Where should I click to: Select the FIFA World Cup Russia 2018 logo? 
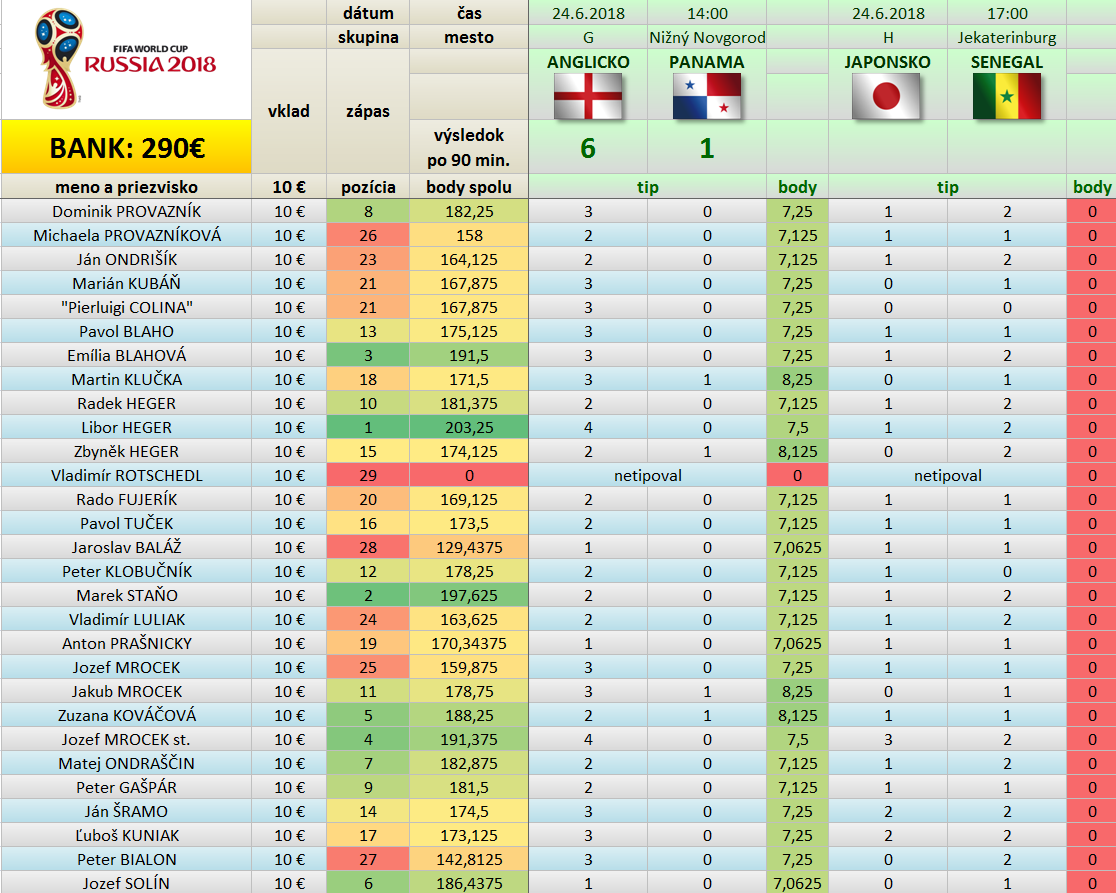126,59
